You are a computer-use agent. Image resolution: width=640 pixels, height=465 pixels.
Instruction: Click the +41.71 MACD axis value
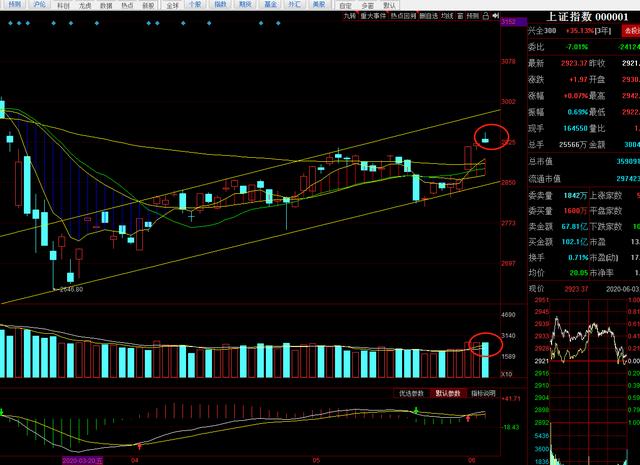(x=511, y=398)
